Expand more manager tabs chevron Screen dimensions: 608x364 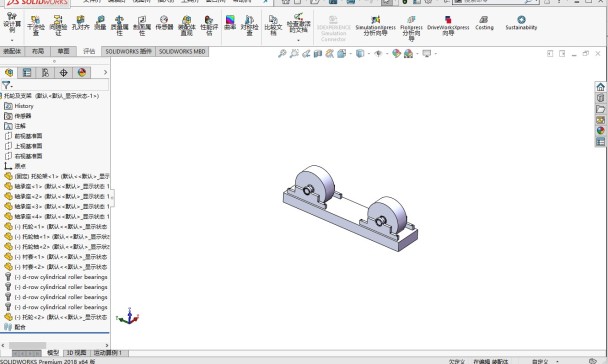(x=105, y=72)
